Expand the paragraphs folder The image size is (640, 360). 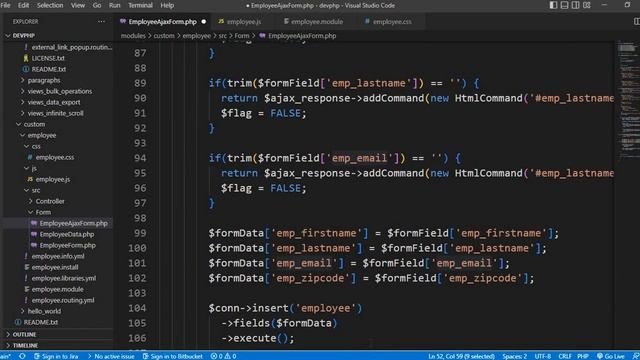click(x=44, y=80)
